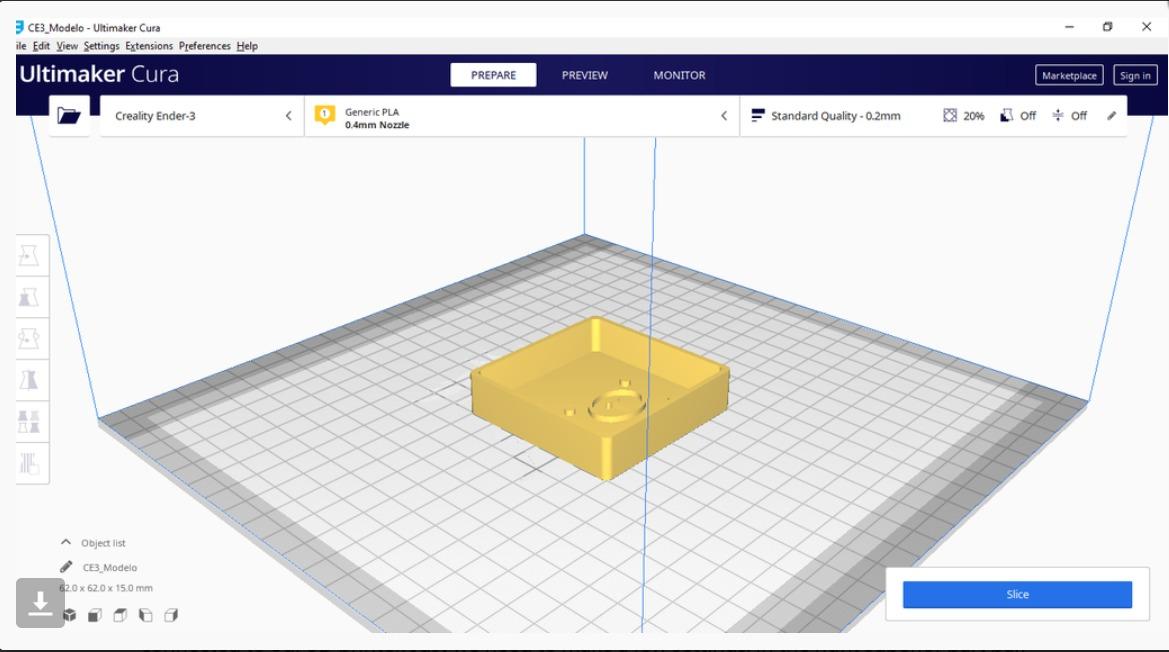Image resolution: width=1169 pixels, height=652 pixels.
Task: Expand the Creality Ender-3 printer selector
Action: (201, 115)
